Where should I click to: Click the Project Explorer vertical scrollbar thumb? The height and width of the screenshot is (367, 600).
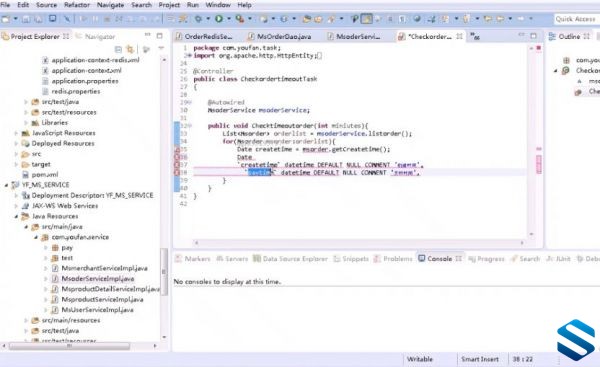(x=164, y=272)
